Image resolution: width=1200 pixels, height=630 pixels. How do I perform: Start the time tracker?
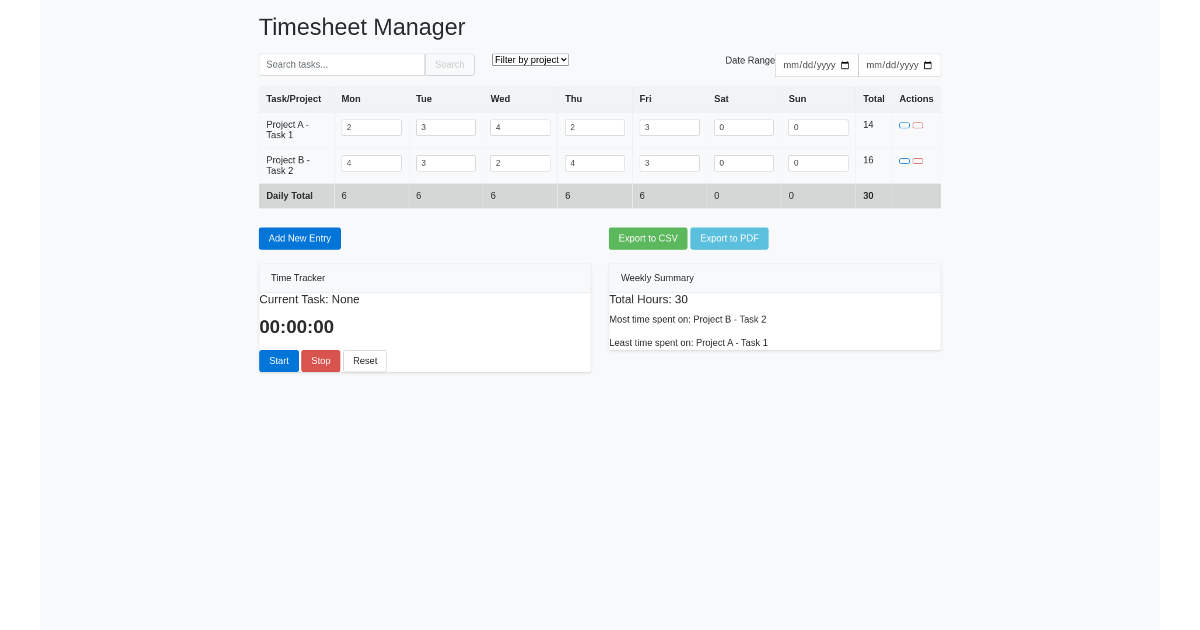(x=278, y=361)
